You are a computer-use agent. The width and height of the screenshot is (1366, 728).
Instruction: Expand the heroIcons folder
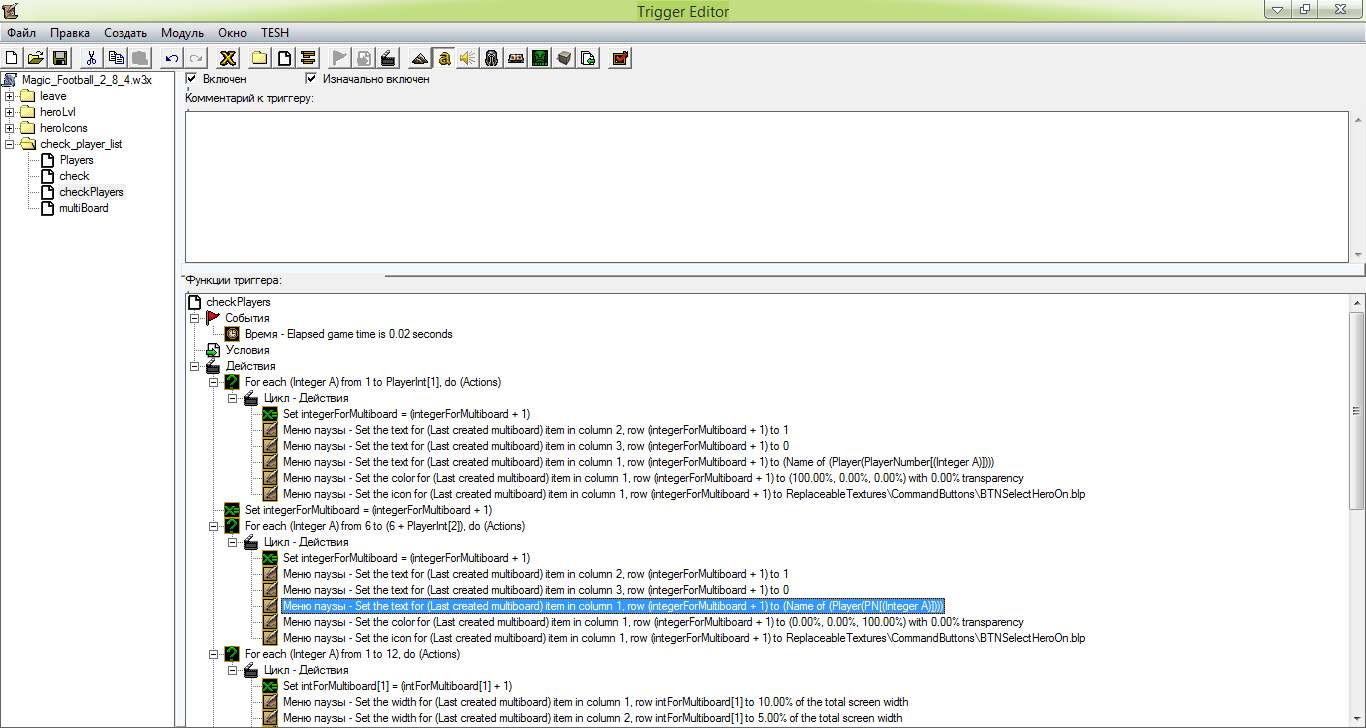point(9,128)
